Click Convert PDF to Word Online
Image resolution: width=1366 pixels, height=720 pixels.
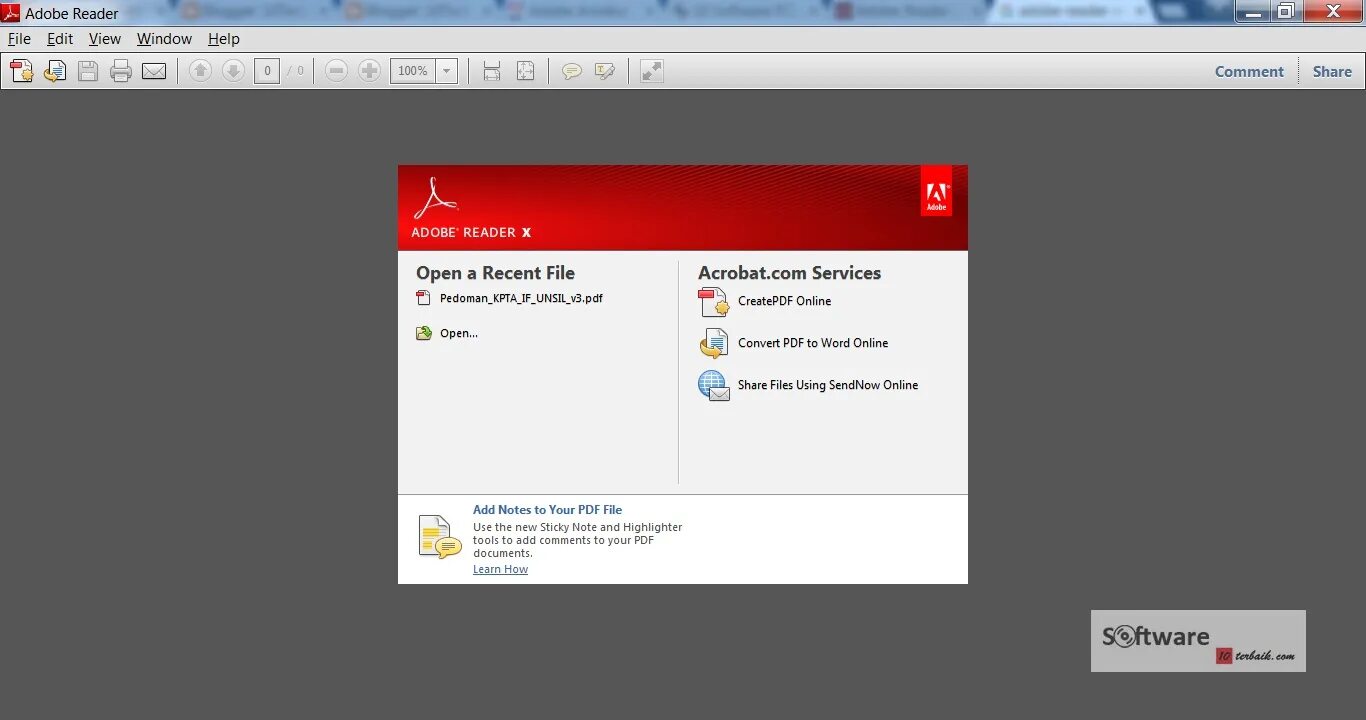pos(813,343)
